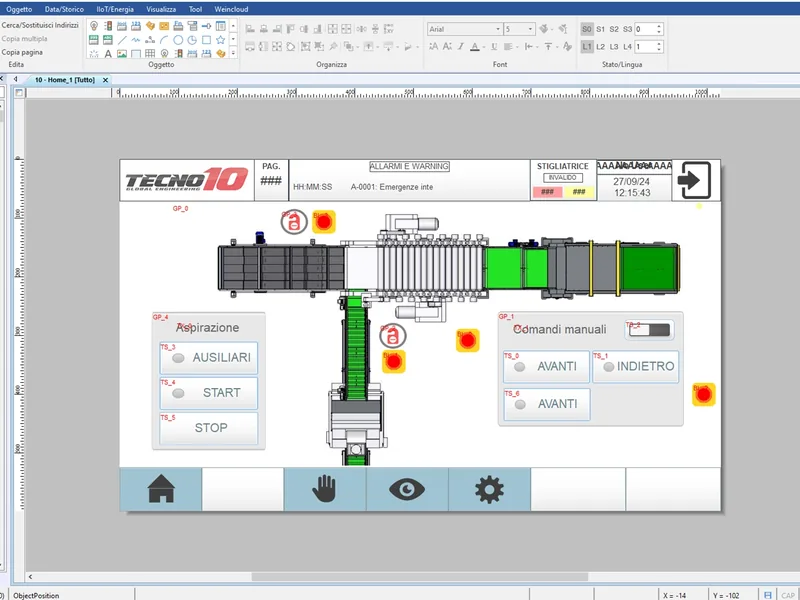
Task: Click Cerca/Sostituisci Indirizzi
Action: click(40, 25)
